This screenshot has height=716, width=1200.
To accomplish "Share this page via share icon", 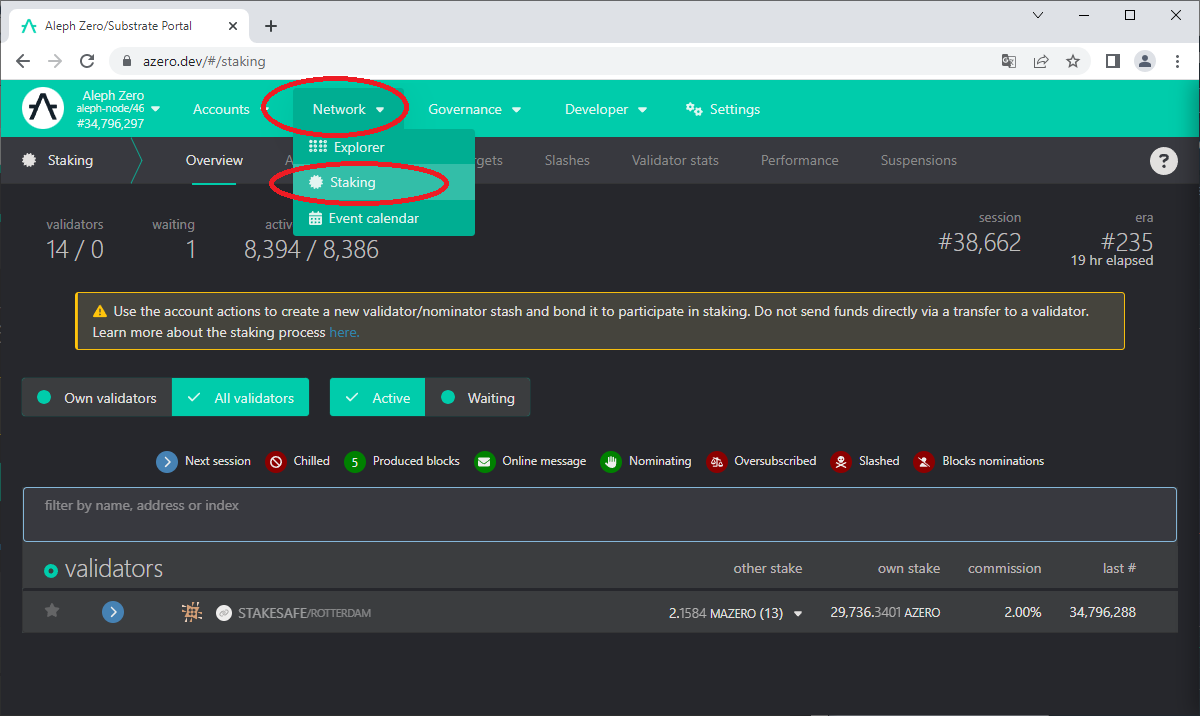I will pyautogui.click(x=1041, y=61).
